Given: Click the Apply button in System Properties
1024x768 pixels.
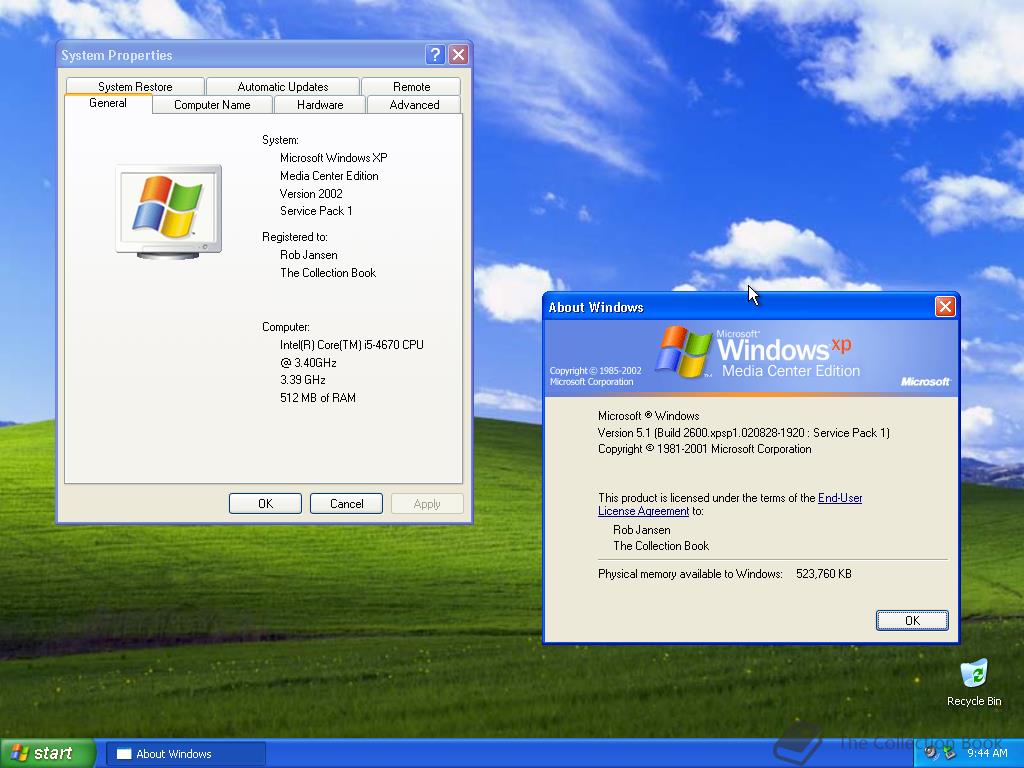Looking at the screenshot, I should [x=427, y=504].
